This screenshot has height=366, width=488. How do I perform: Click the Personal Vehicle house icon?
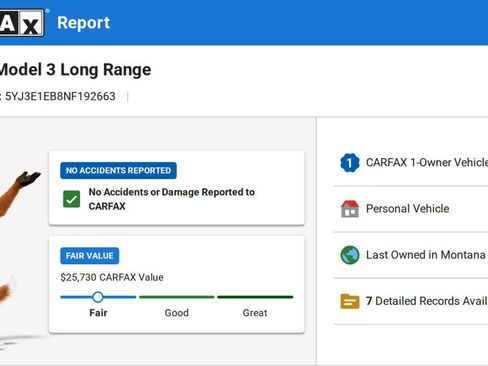350,209
